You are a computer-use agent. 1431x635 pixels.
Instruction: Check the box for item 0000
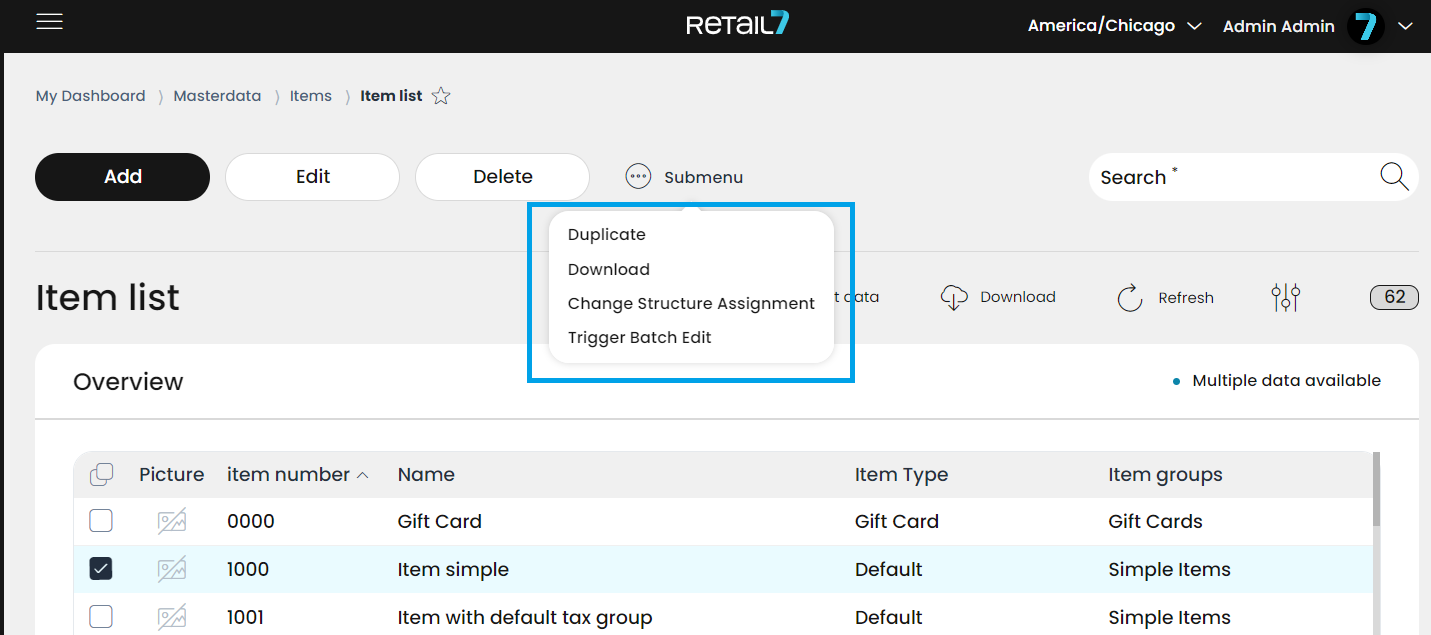tap(101, 521)
